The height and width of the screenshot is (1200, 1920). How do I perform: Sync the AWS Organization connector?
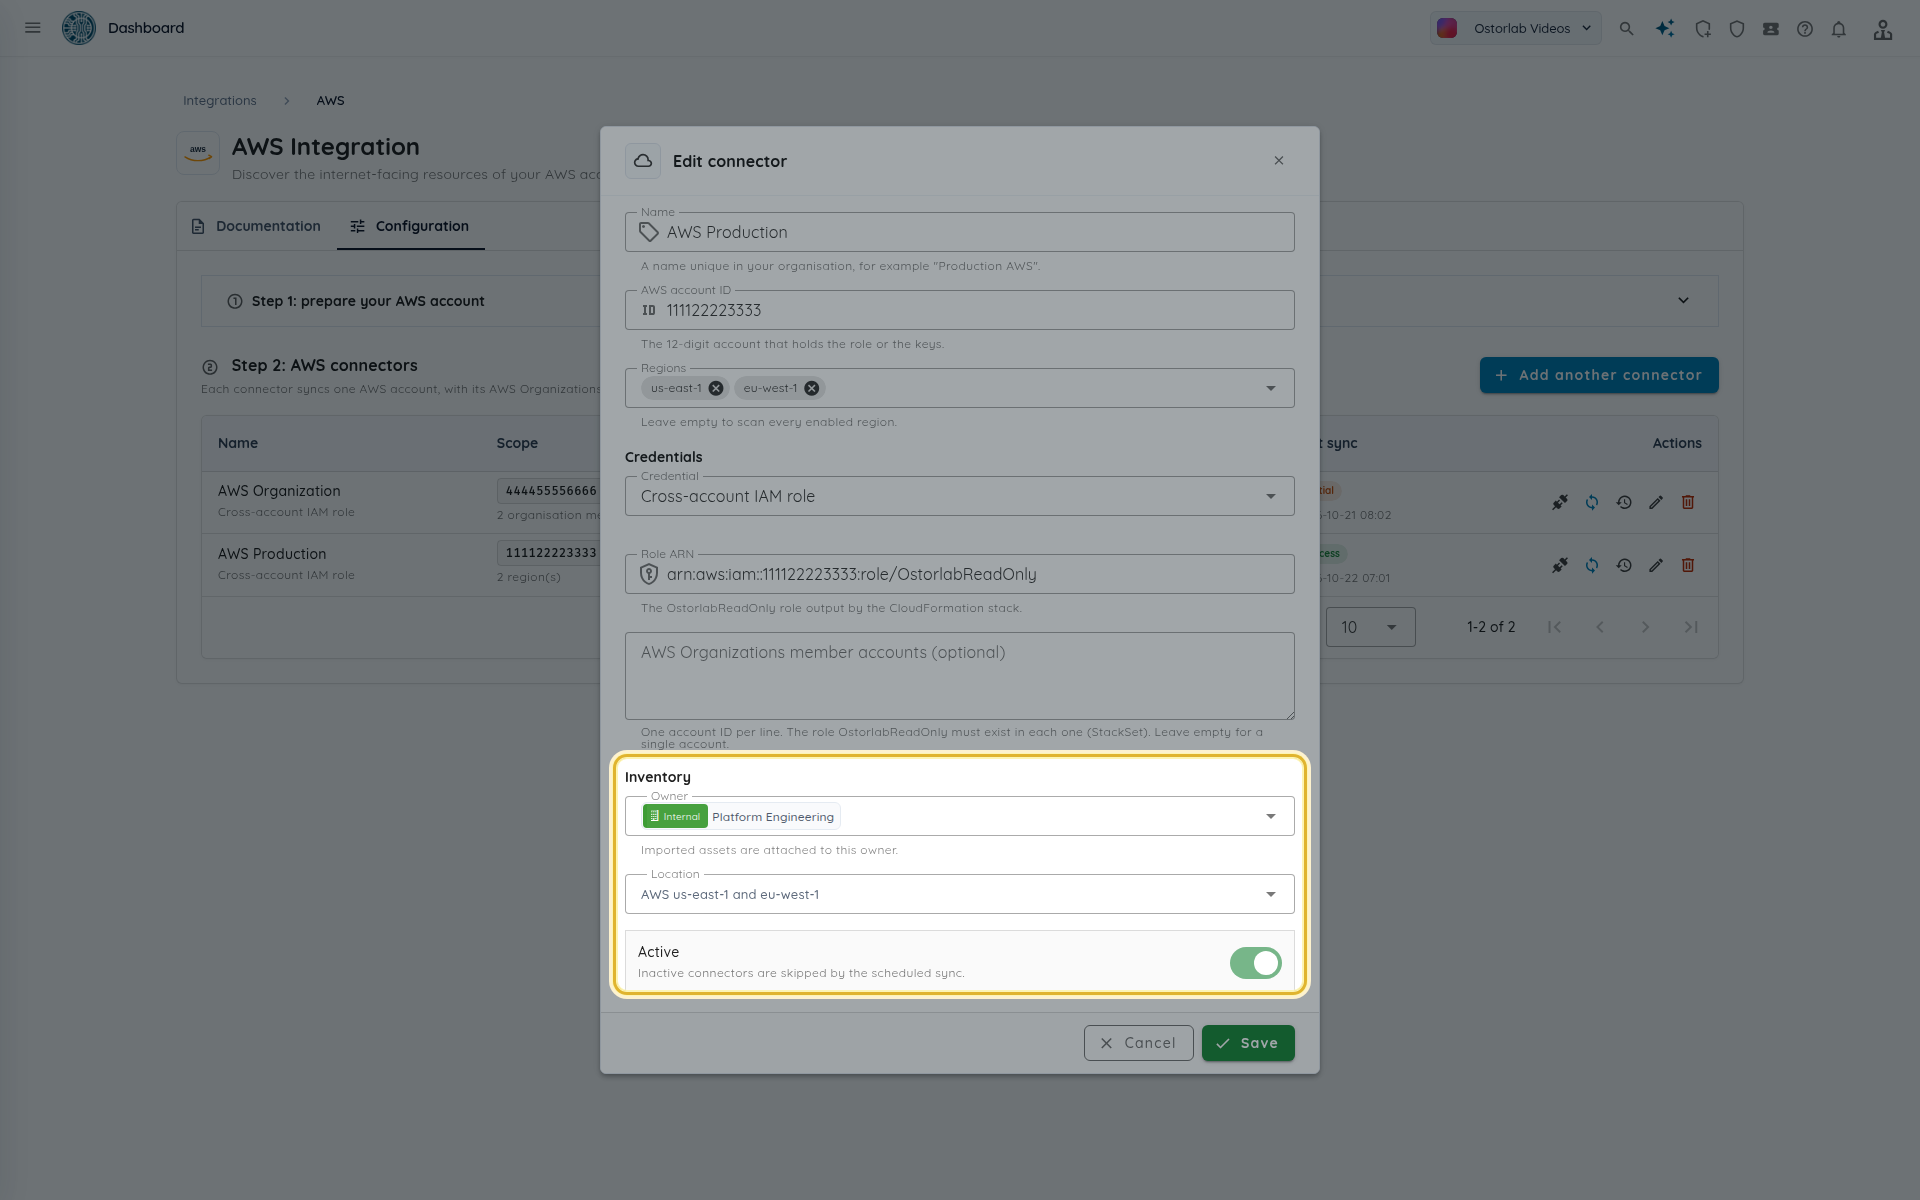[x=1592, y=502]
